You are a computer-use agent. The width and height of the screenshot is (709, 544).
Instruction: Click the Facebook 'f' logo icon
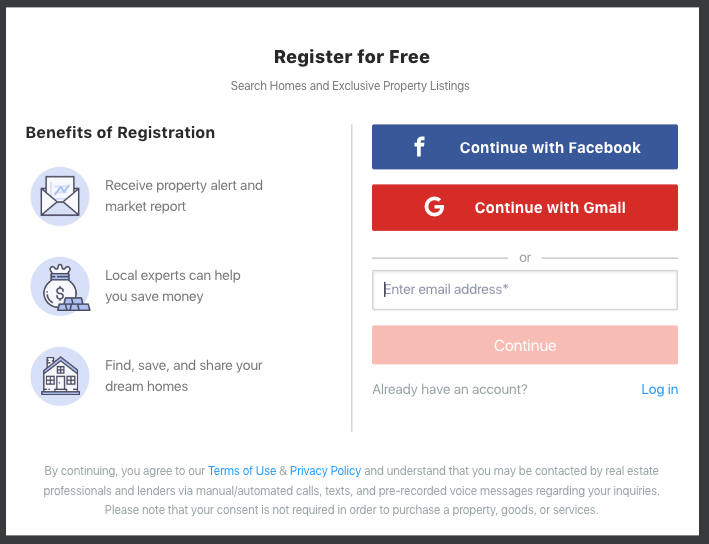(x=419, y=147)
